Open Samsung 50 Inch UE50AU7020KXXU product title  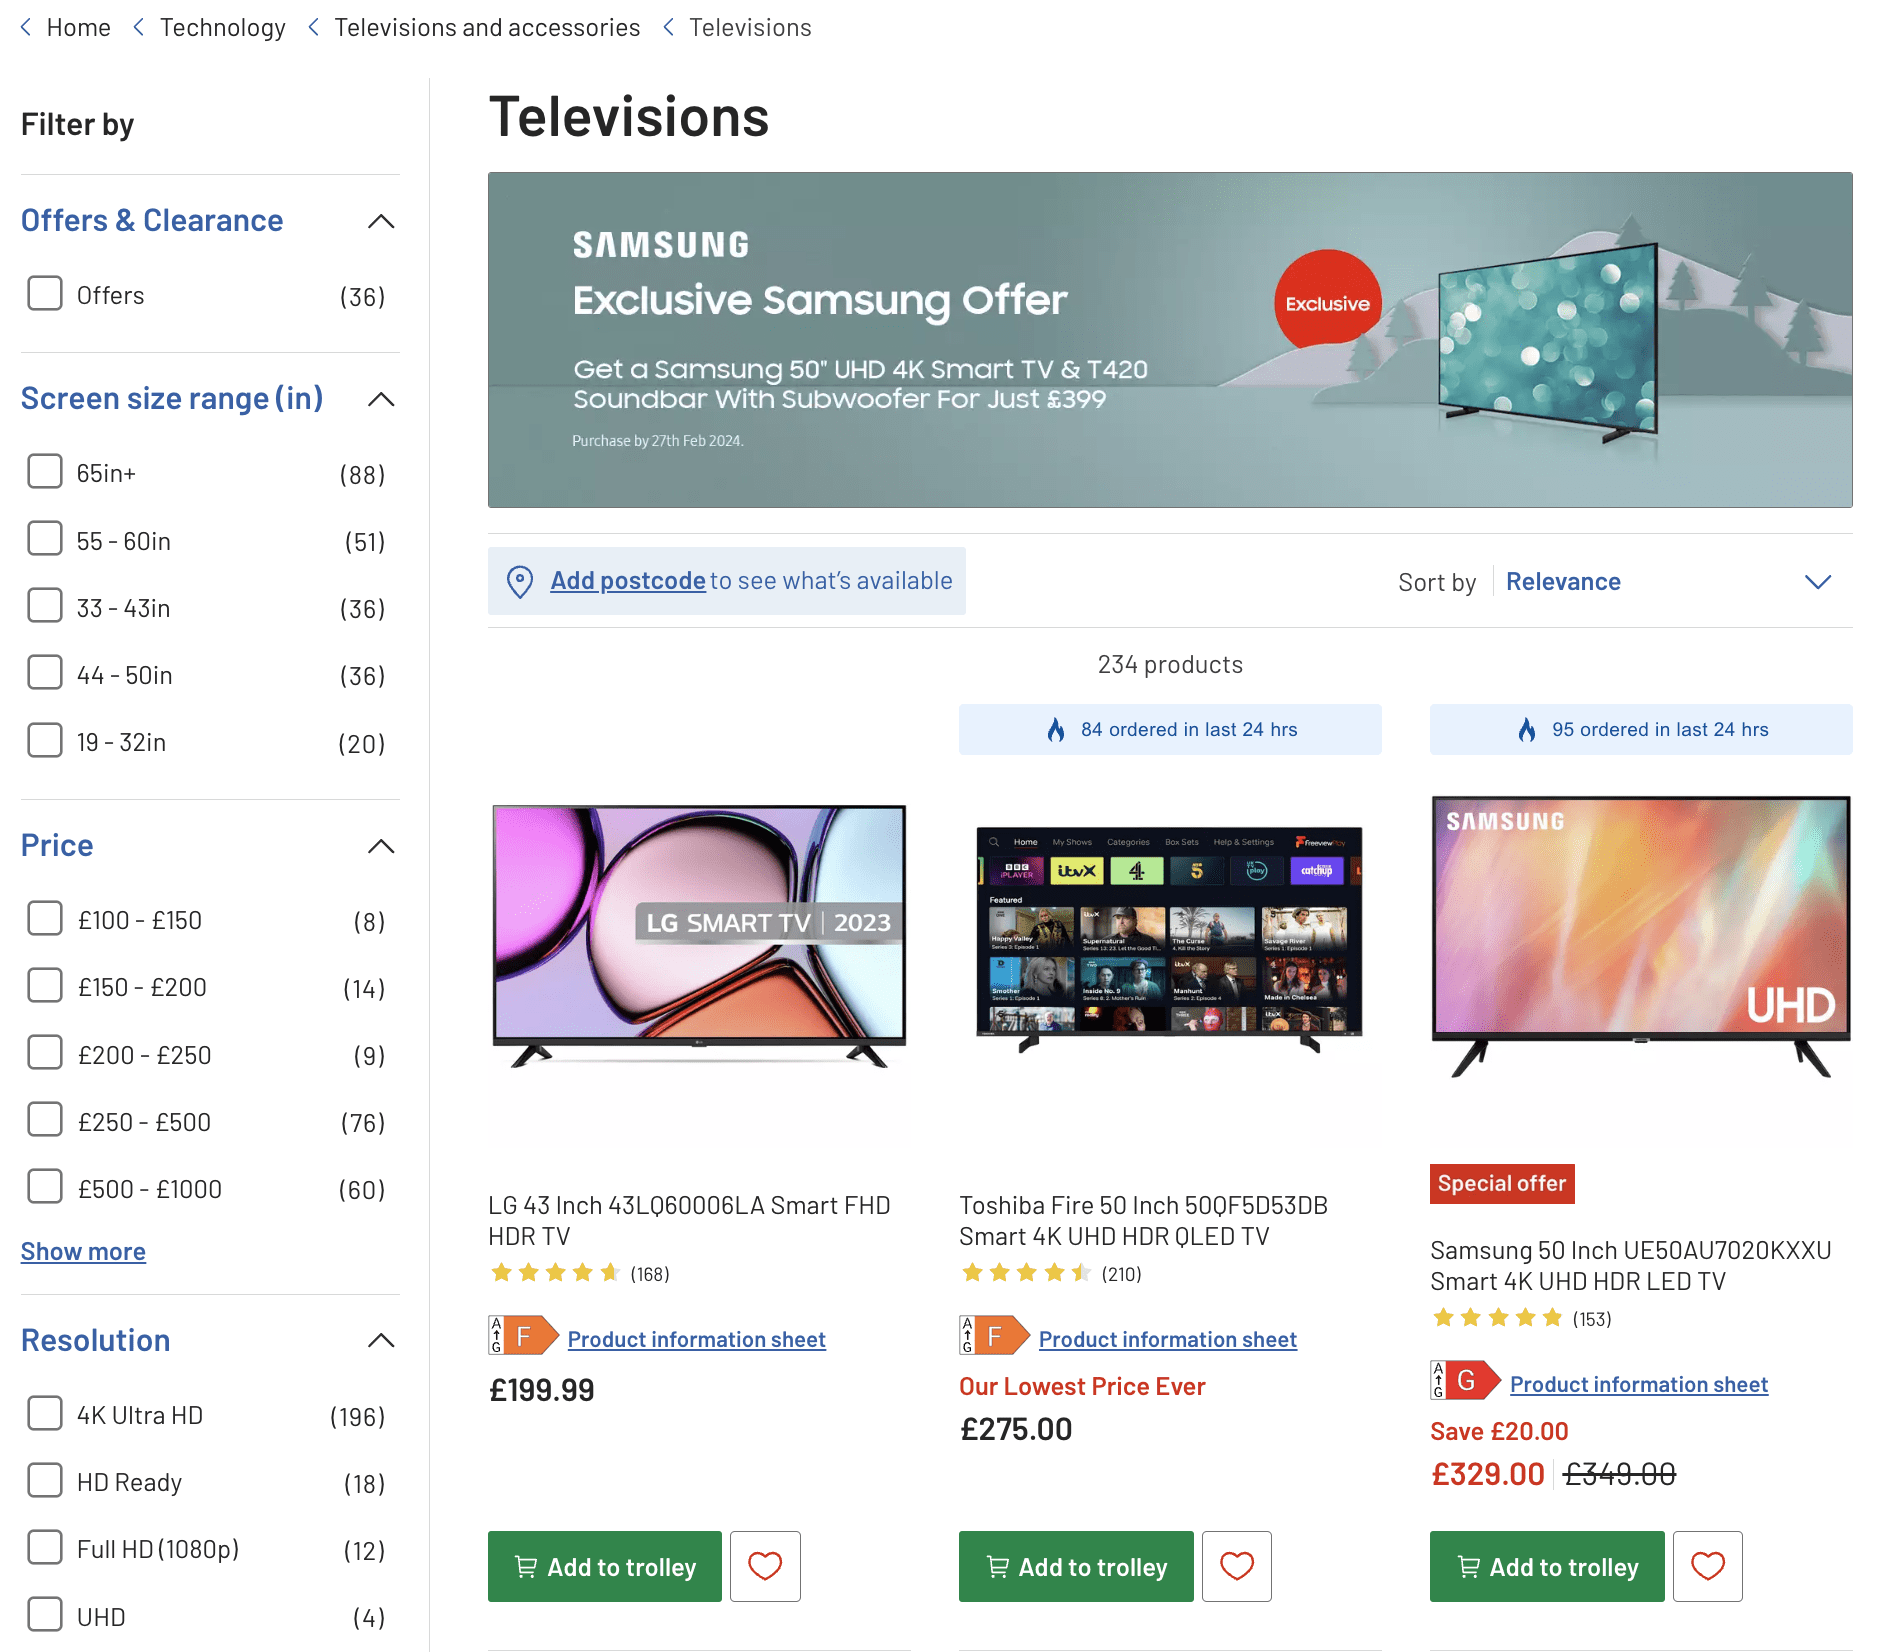point(1630,1266)
